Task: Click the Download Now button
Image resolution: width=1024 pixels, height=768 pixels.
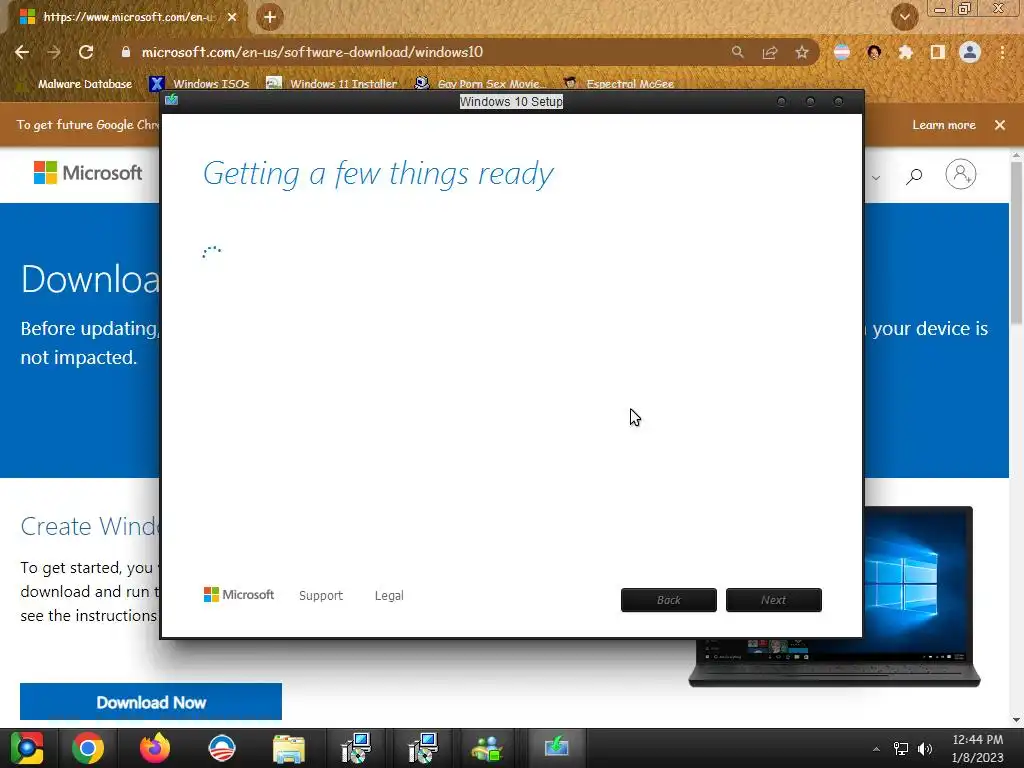Action: tap(151, 702)
